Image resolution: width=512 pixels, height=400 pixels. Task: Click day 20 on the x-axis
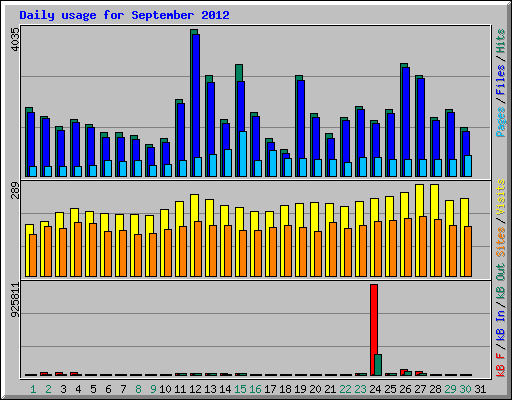[315, 389]
